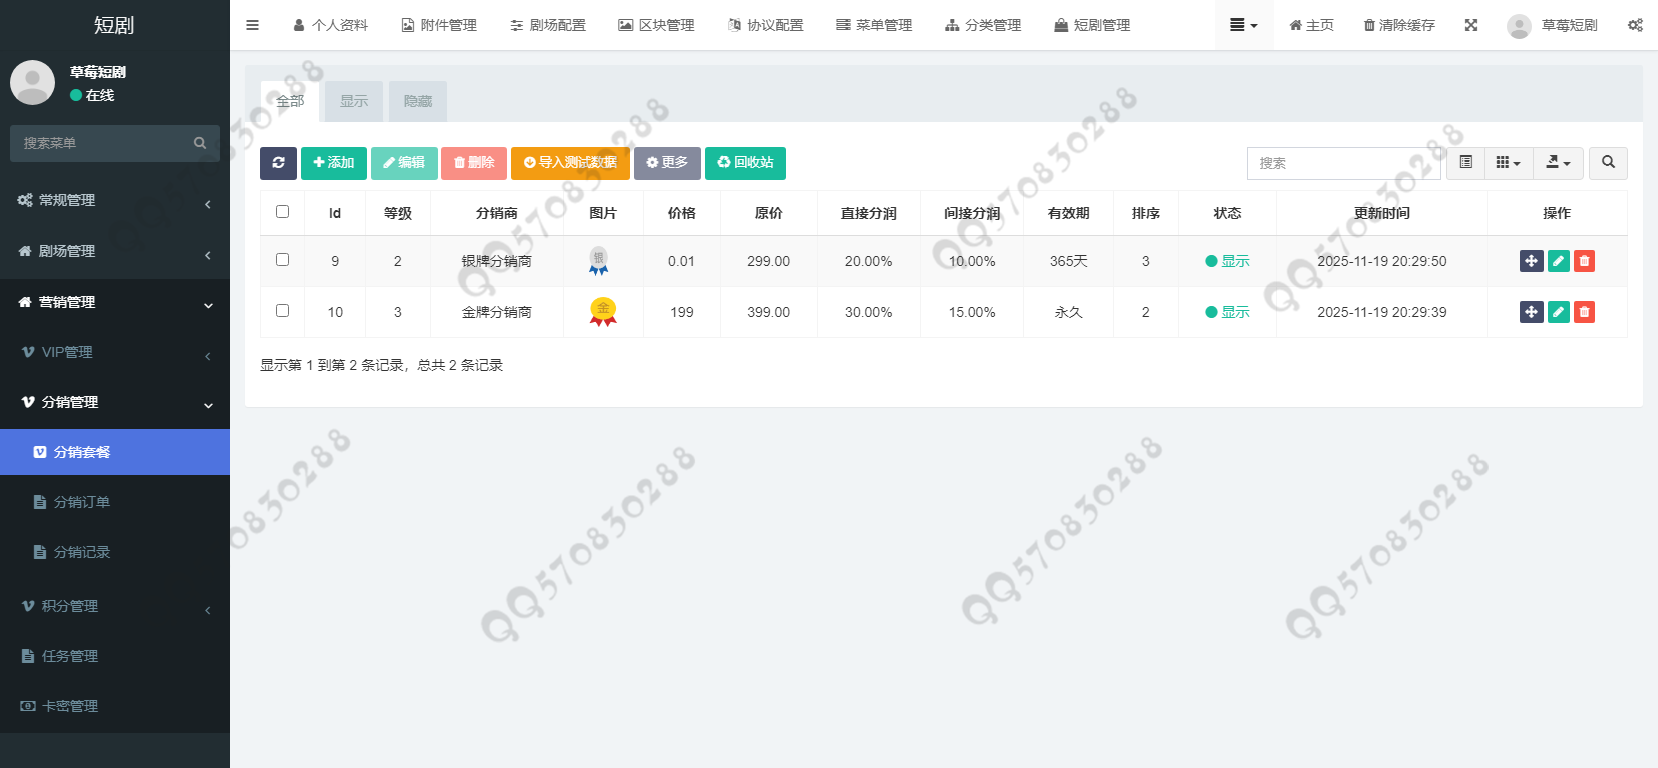Screen dimensions: 1658x768
Task: Click the 删除 delete toolbar button
Action: (474, 163)
